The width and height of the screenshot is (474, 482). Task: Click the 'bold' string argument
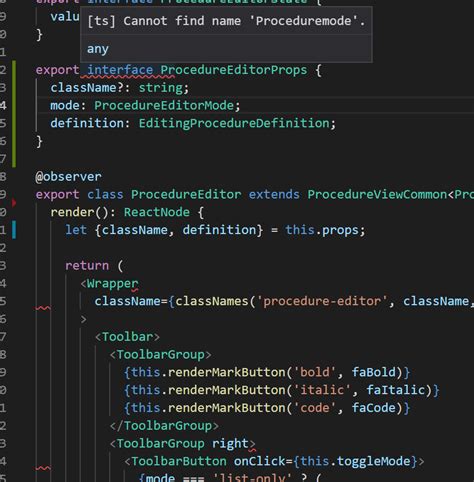(x=314, y=372)
